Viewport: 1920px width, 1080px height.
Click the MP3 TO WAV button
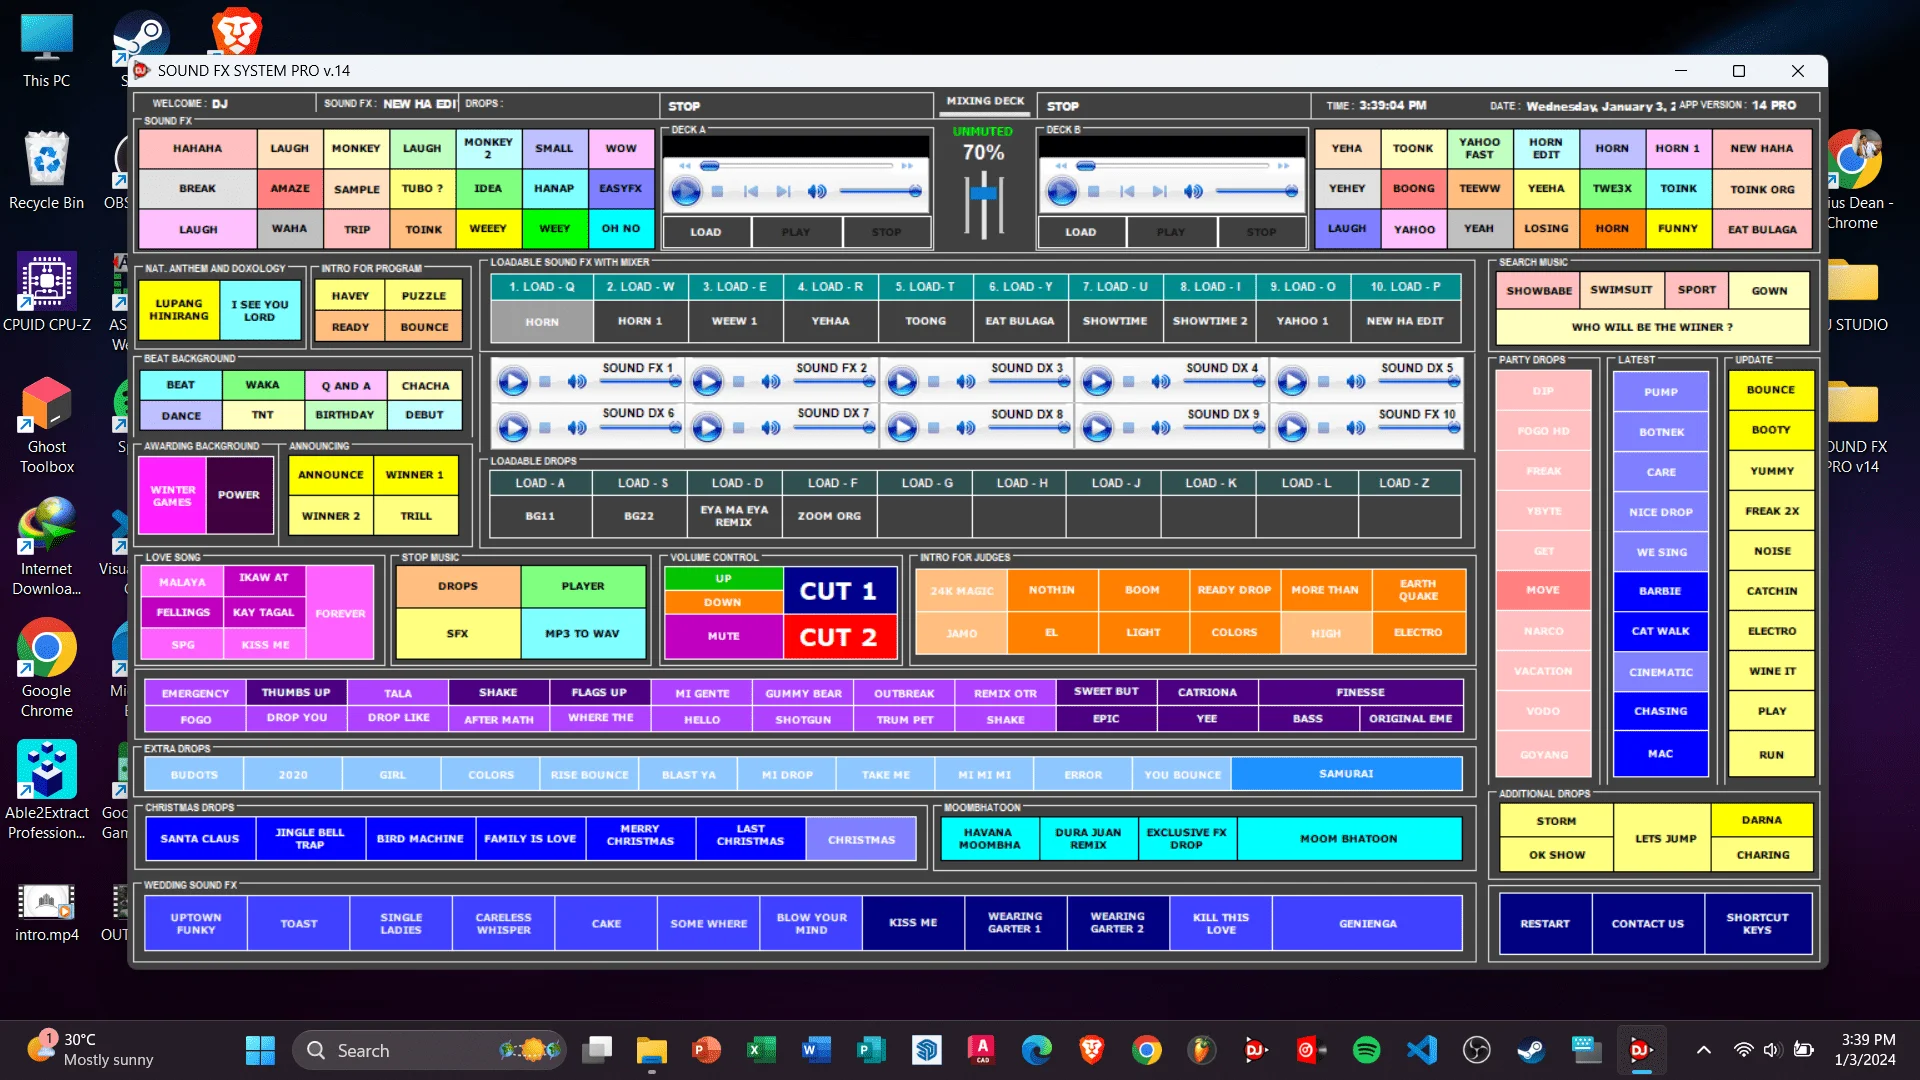point(582,634)
